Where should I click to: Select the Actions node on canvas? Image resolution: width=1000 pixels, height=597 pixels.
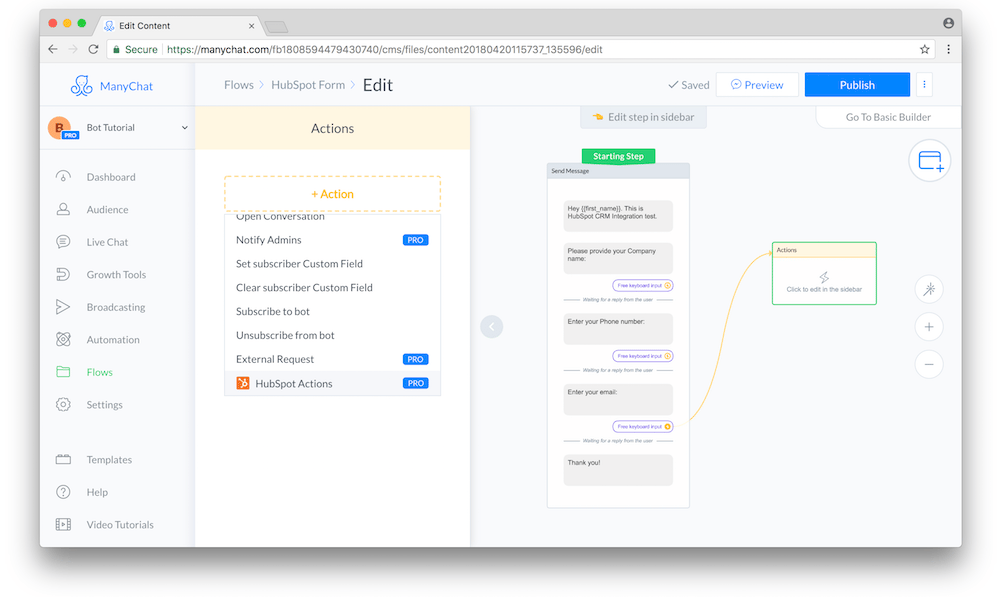tap(824, 273)
